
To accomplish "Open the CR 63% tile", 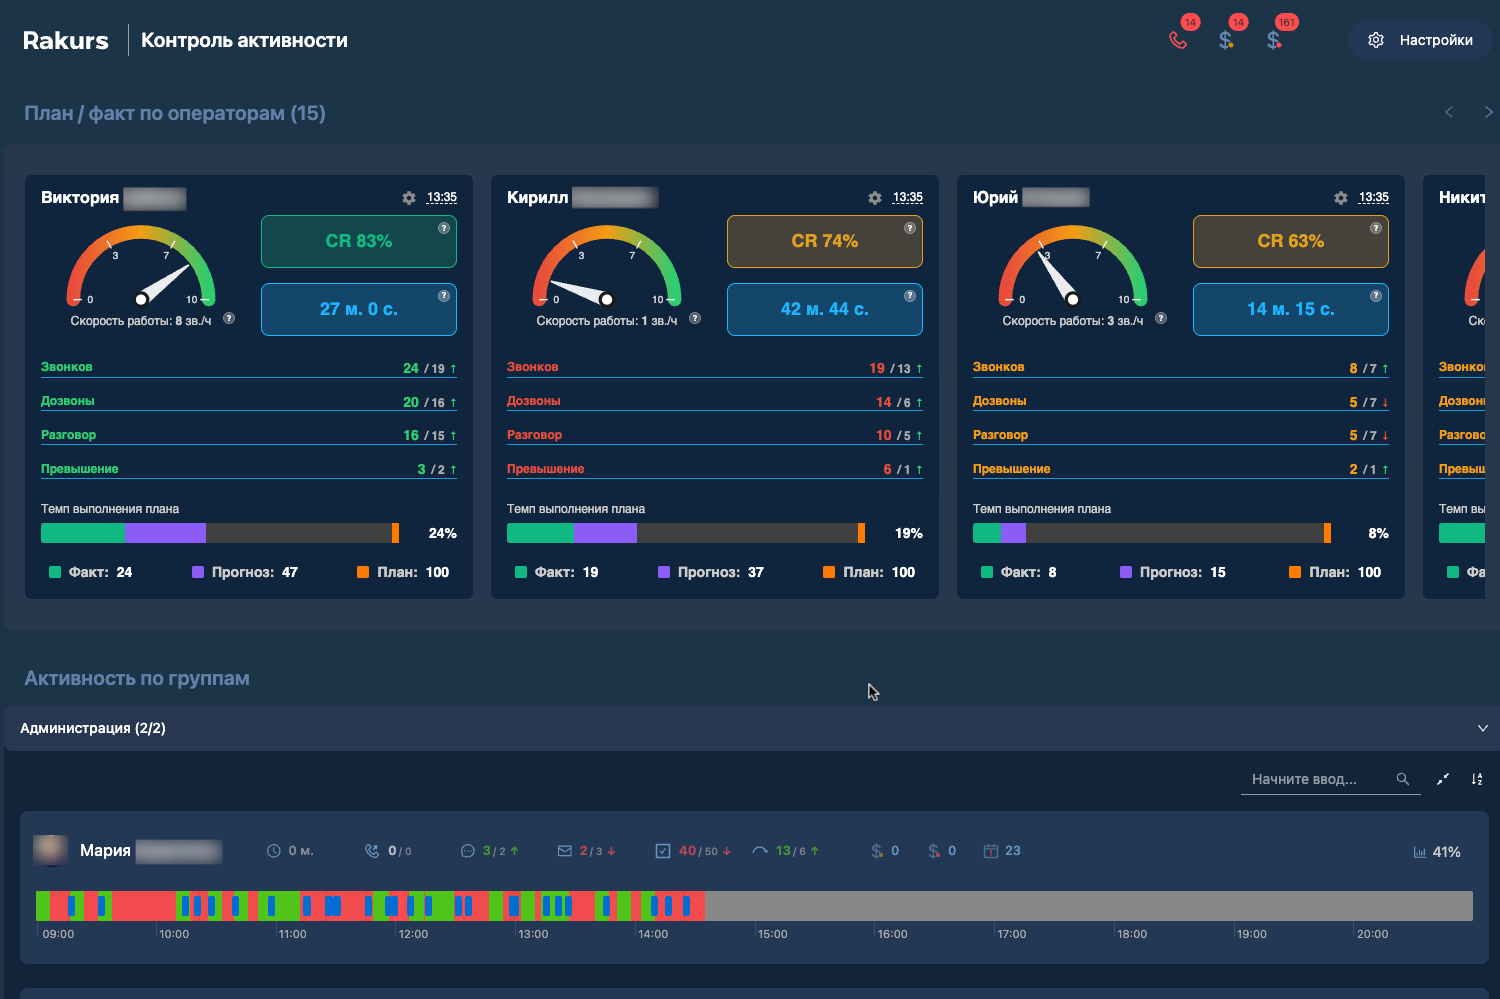I will coord(1291,241).
